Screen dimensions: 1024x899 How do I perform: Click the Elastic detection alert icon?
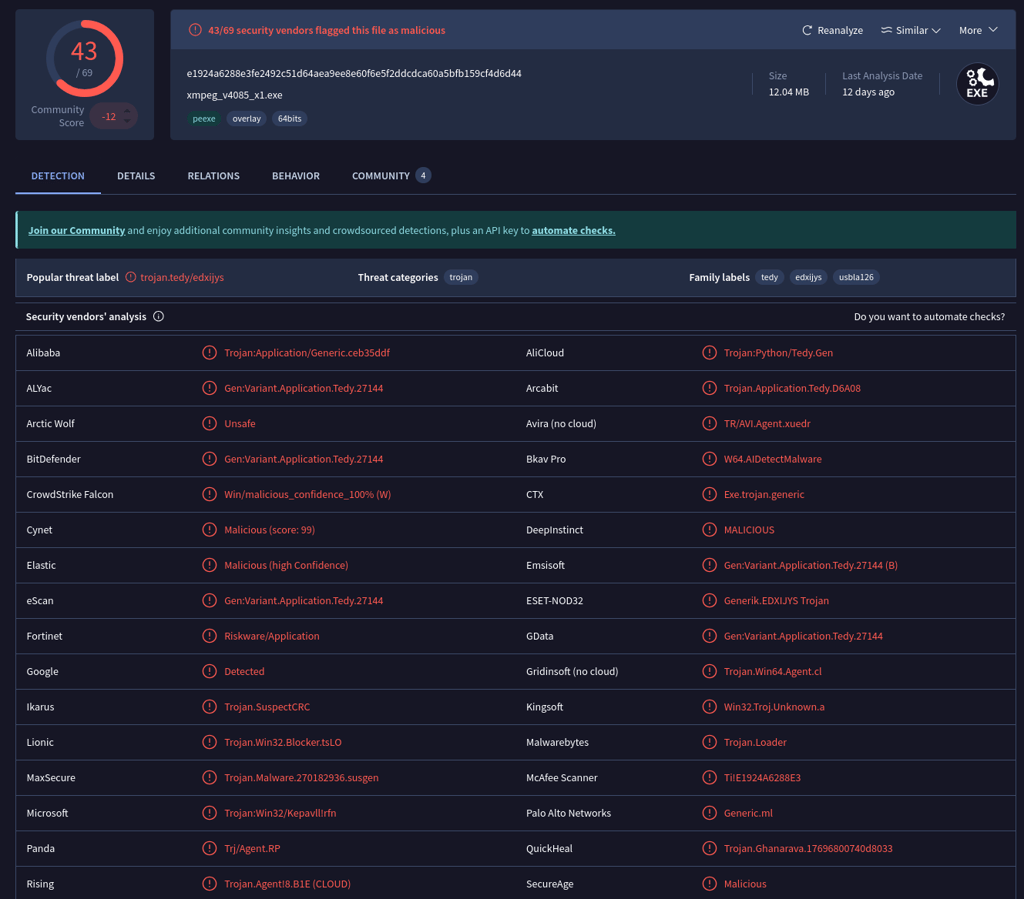[x=209, y=565]
